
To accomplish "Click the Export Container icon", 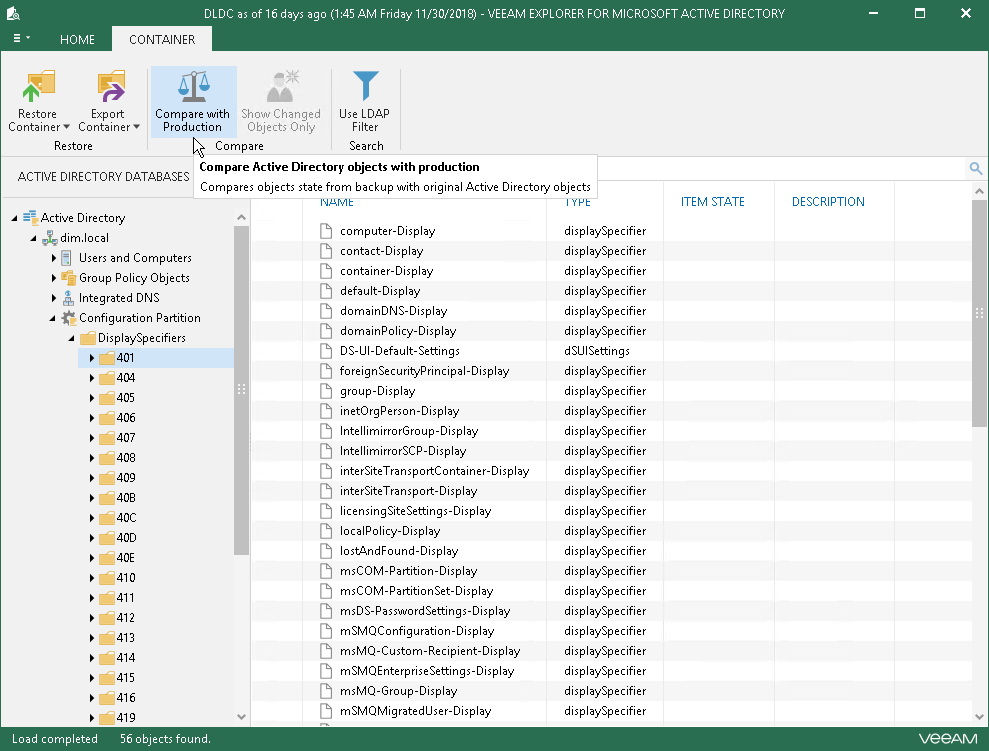I will click(x=110, y=86).
